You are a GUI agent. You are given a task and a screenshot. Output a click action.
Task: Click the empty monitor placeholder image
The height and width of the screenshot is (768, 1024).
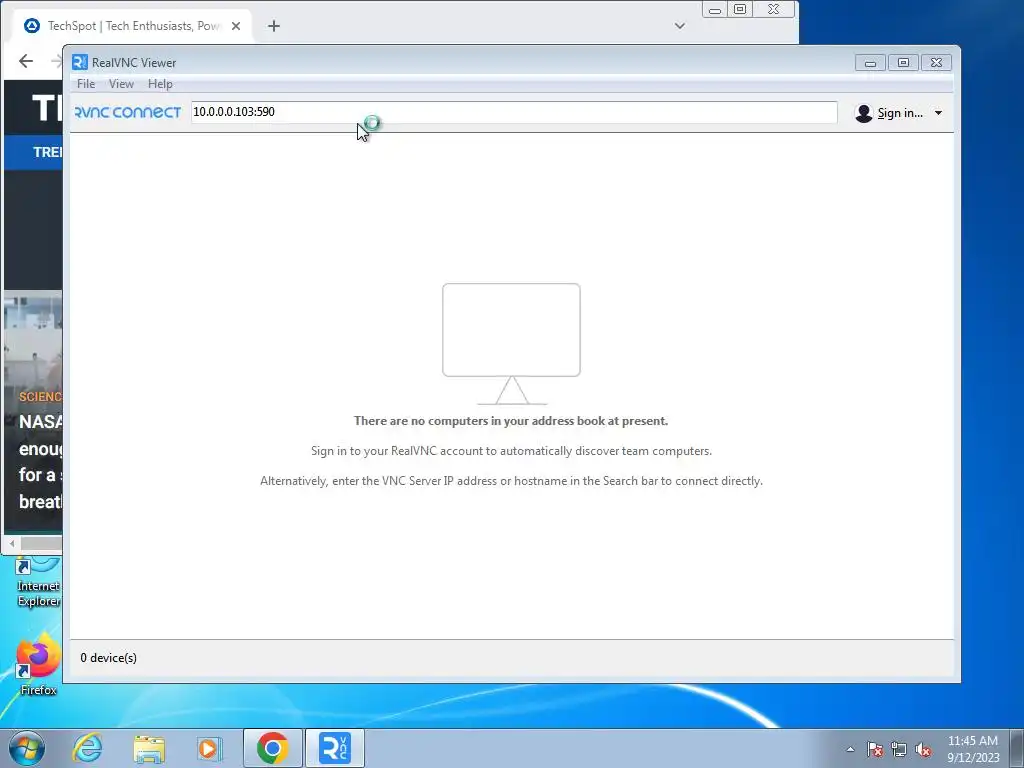511,344
